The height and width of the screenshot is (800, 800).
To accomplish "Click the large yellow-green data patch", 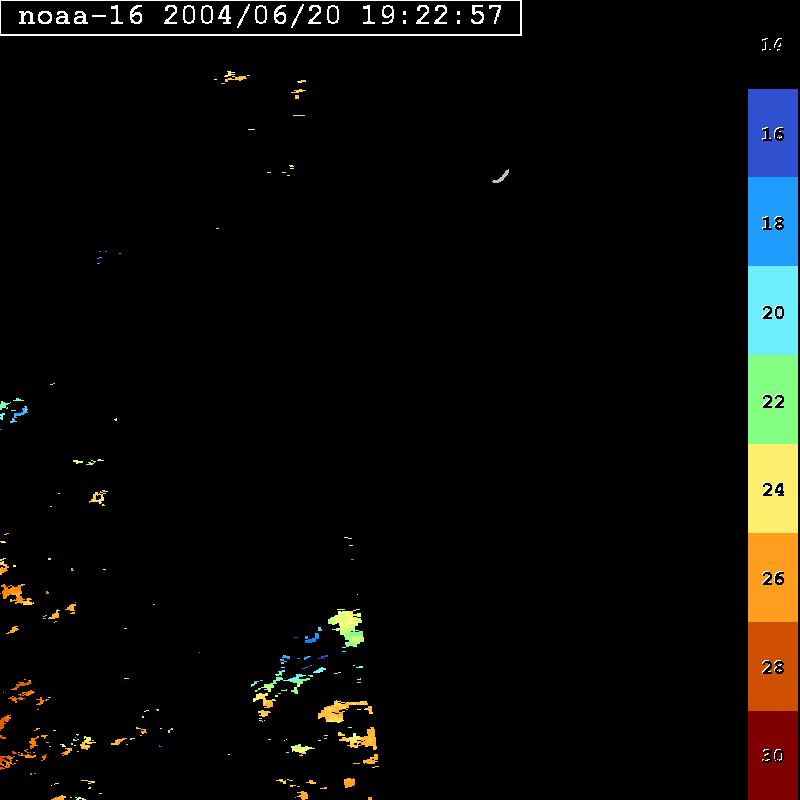I will 347,625.
